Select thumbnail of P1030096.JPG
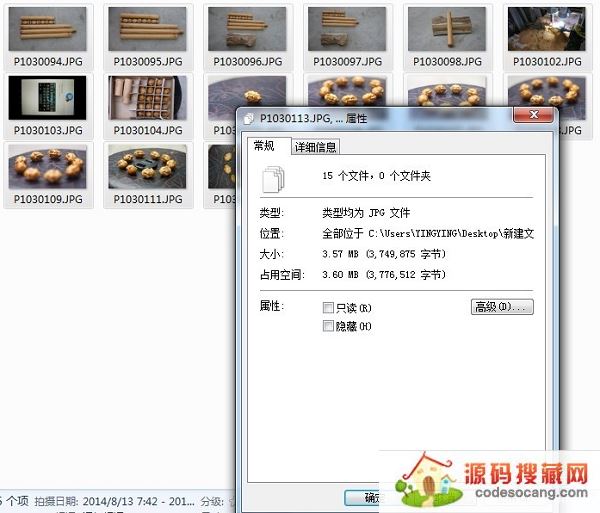The height and width of the screenshot is (513, 600). click(248, 29)
